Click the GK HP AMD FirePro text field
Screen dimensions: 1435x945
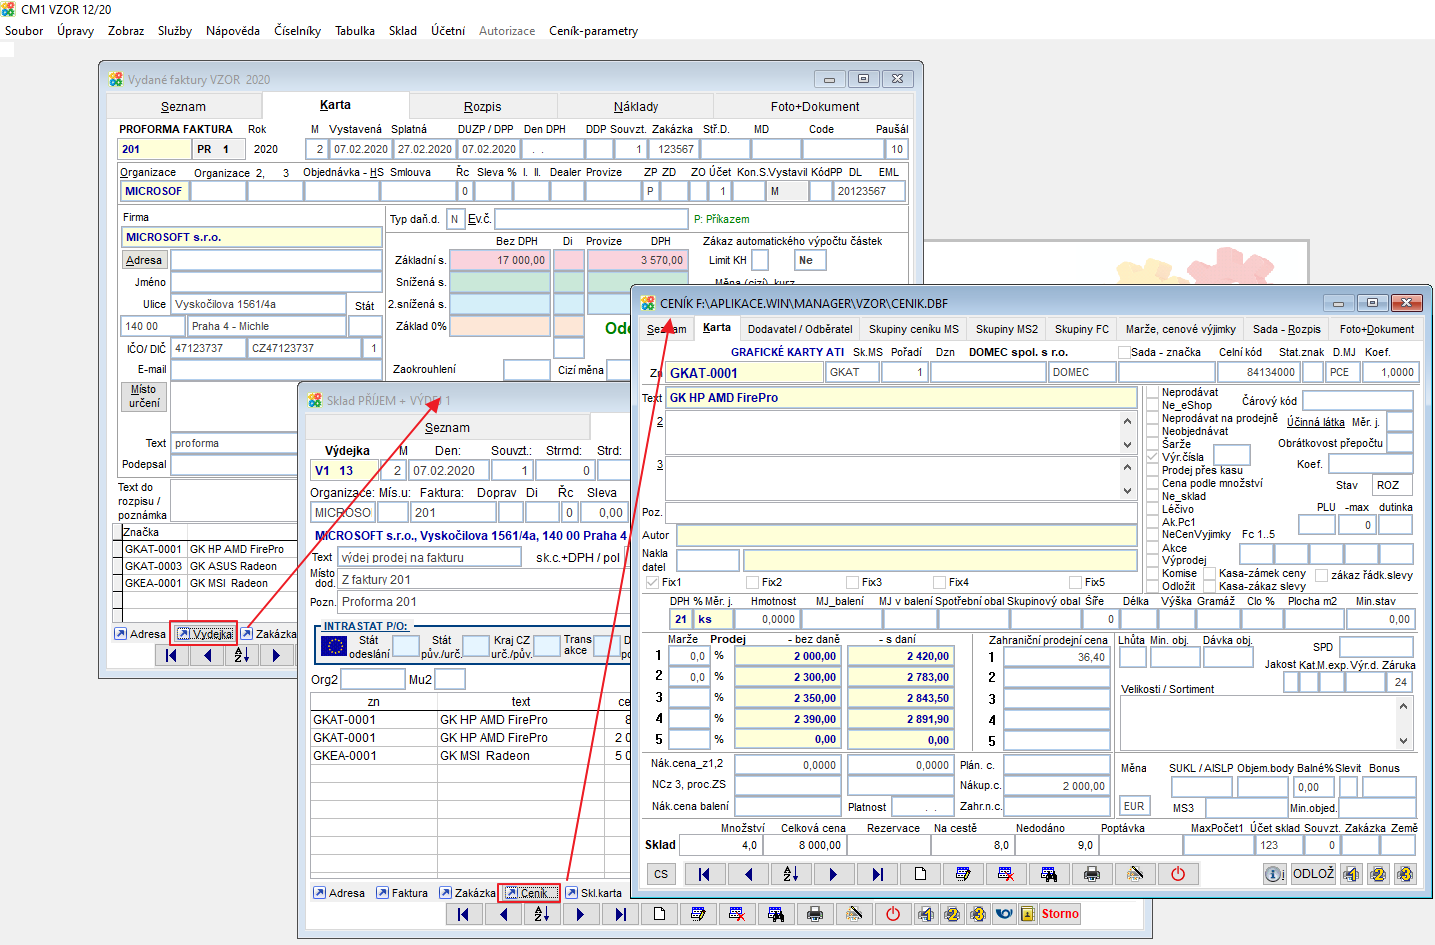pyautogui.click(x=901, y=398)
